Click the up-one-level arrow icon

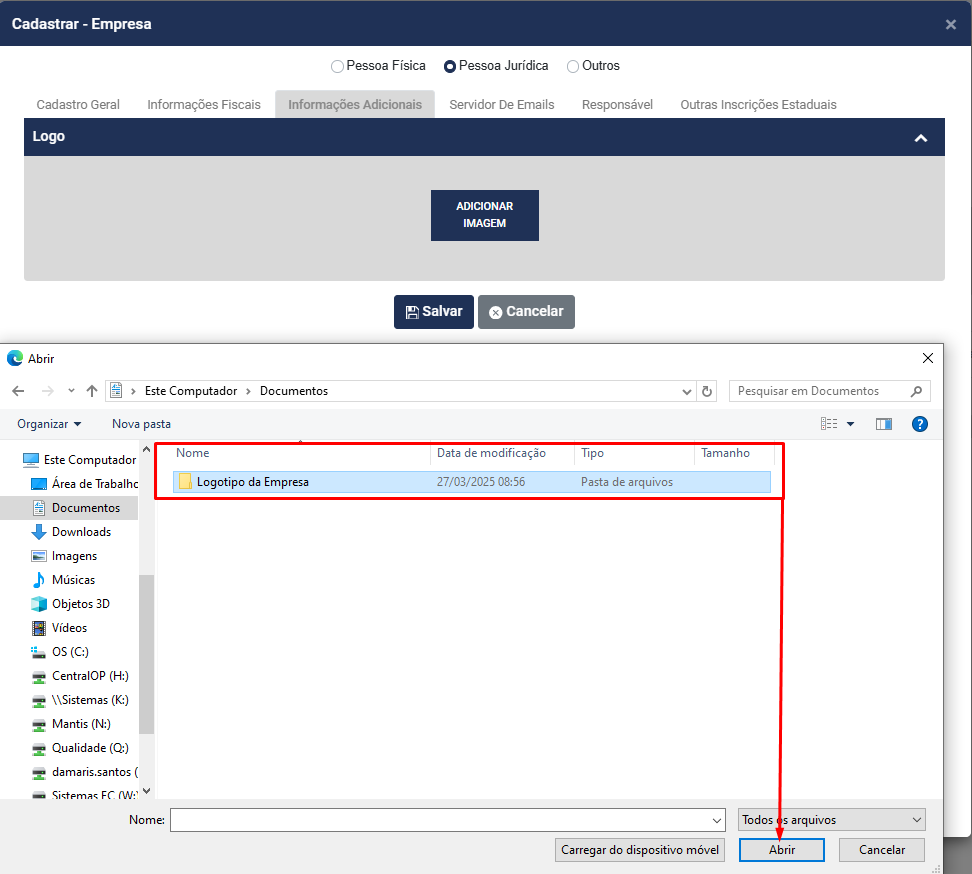pos(92,391)
